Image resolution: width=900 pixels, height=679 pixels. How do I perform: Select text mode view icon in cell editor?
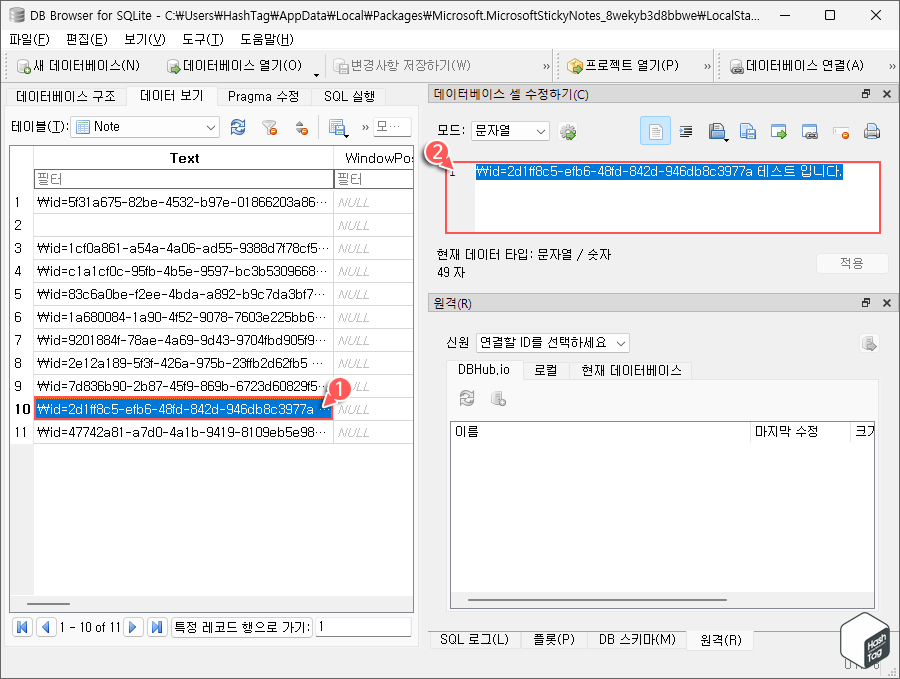tap(654, 131)
